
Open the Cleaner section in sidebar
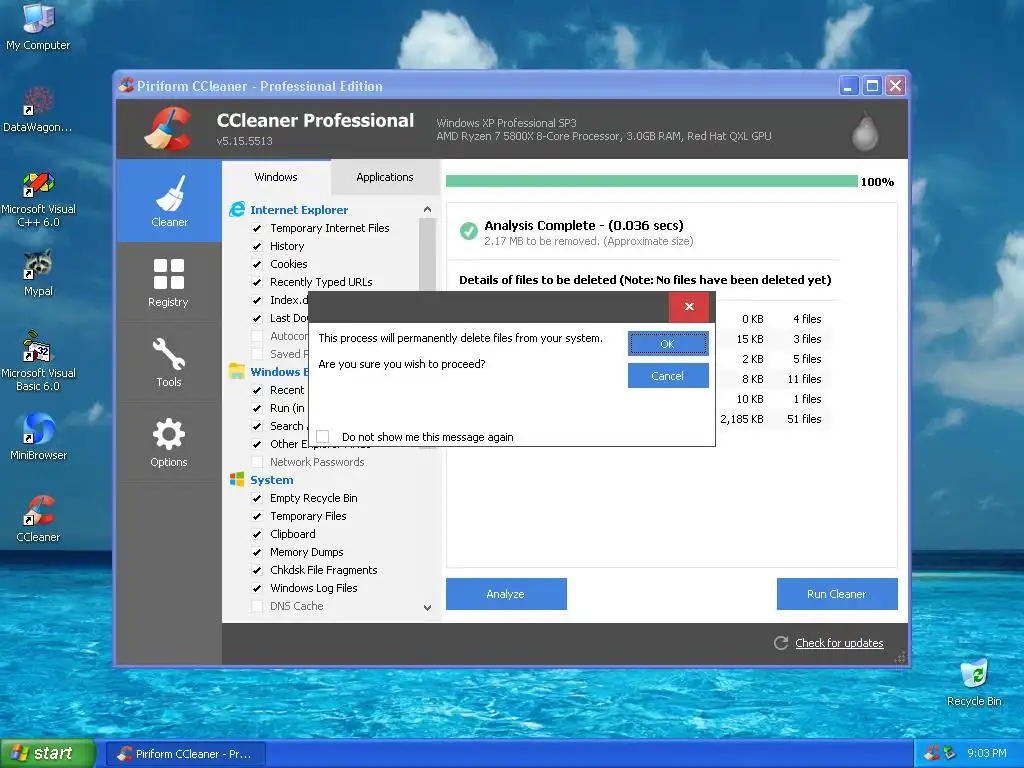tap(169, 201)
